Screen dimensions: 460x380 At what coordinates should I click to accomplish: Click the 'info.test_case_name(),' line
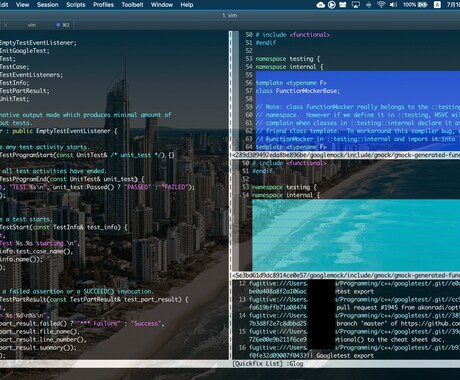click(x=37, y=251)
